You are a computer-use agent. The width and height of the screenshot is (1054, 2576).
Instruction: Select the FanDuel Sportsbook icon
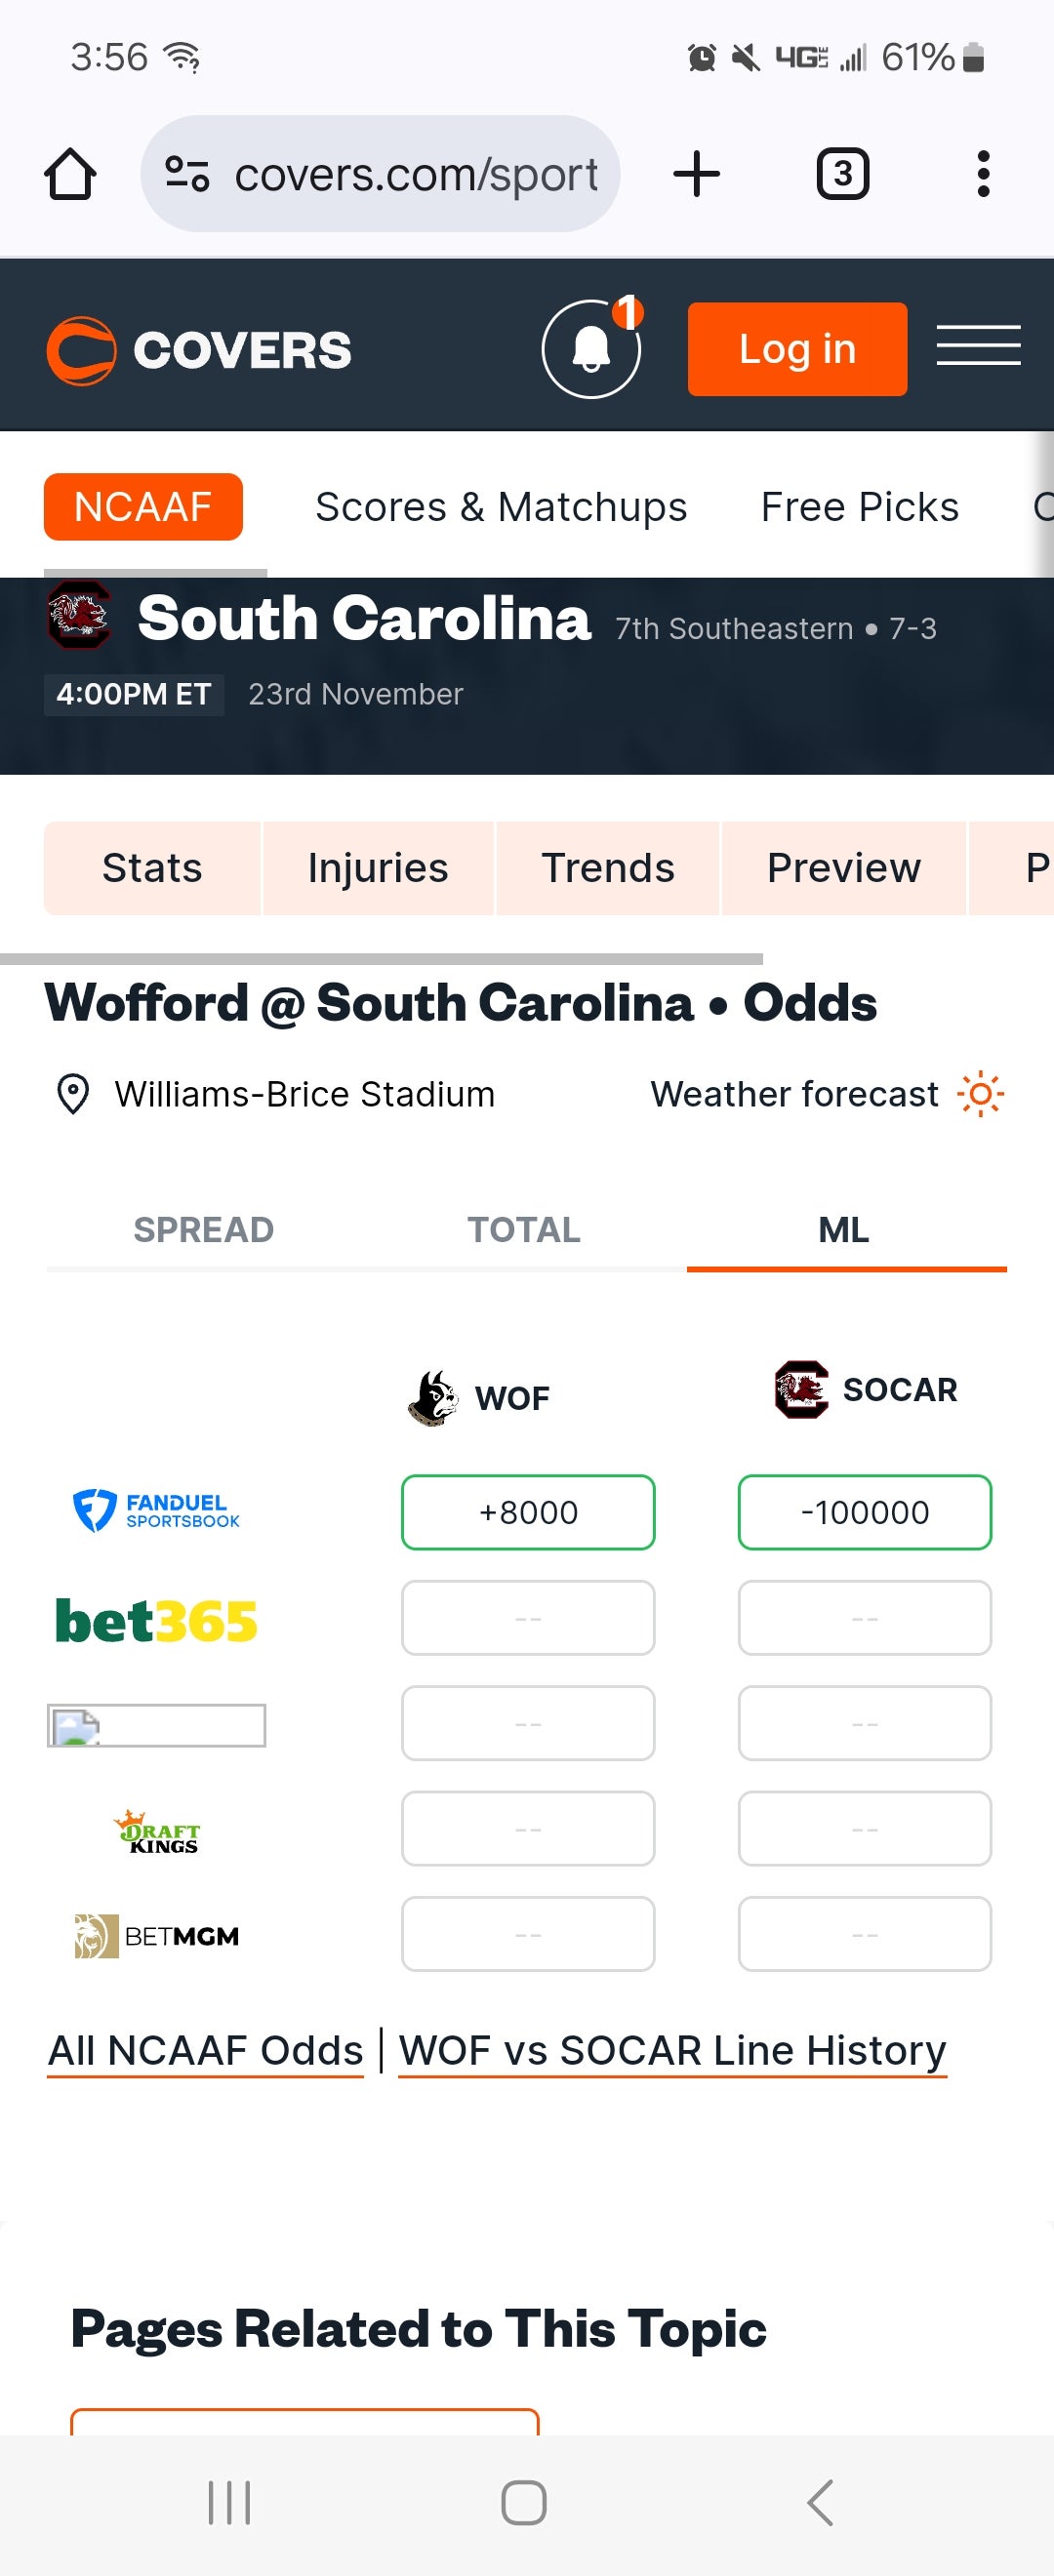click(x=155, y=1510)
